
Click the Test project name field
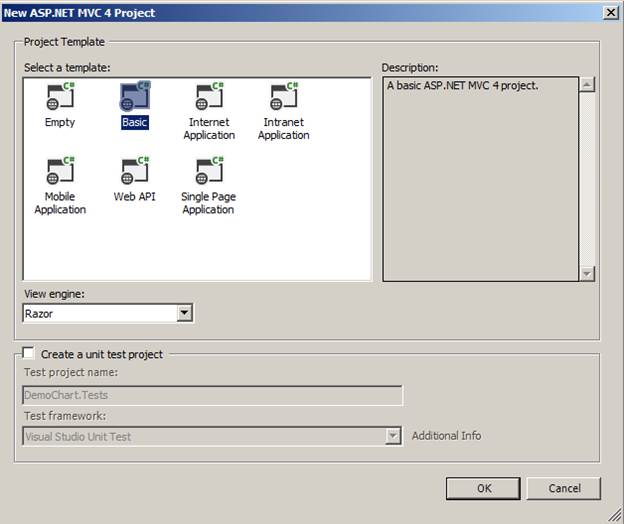(x=213, y=395)
